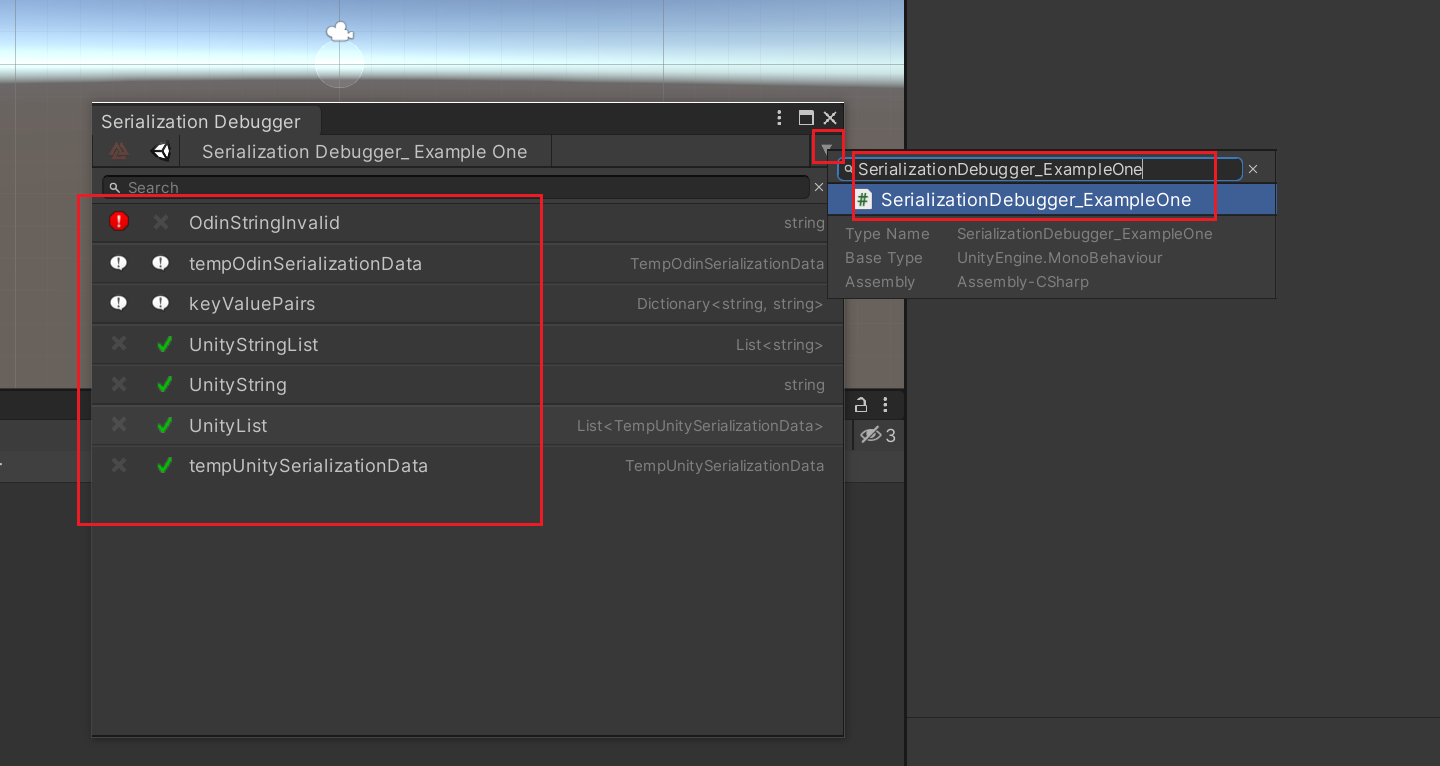This screenshot has height=766, width=1440.
Task: Click the Assembly value Assembly-CSharp
Action: click(1022, 282)
